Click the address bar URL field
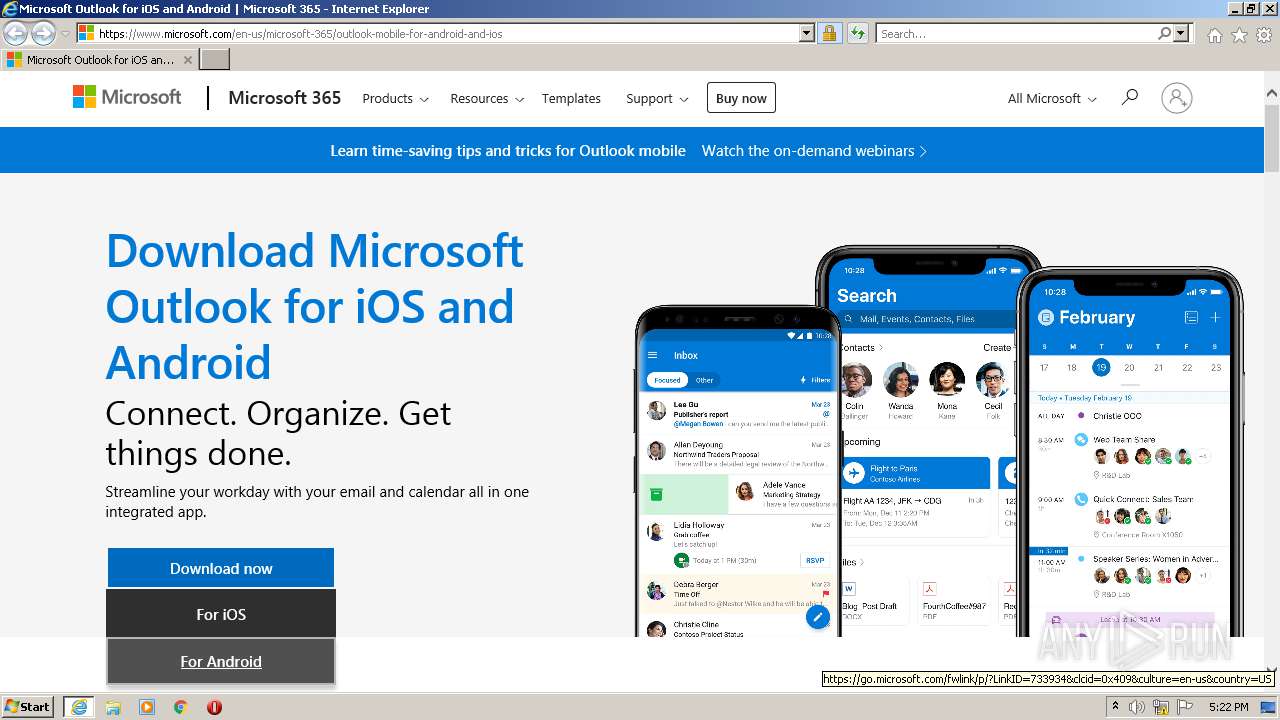Viewport: 1280px width, 720px height. (437, 33)
